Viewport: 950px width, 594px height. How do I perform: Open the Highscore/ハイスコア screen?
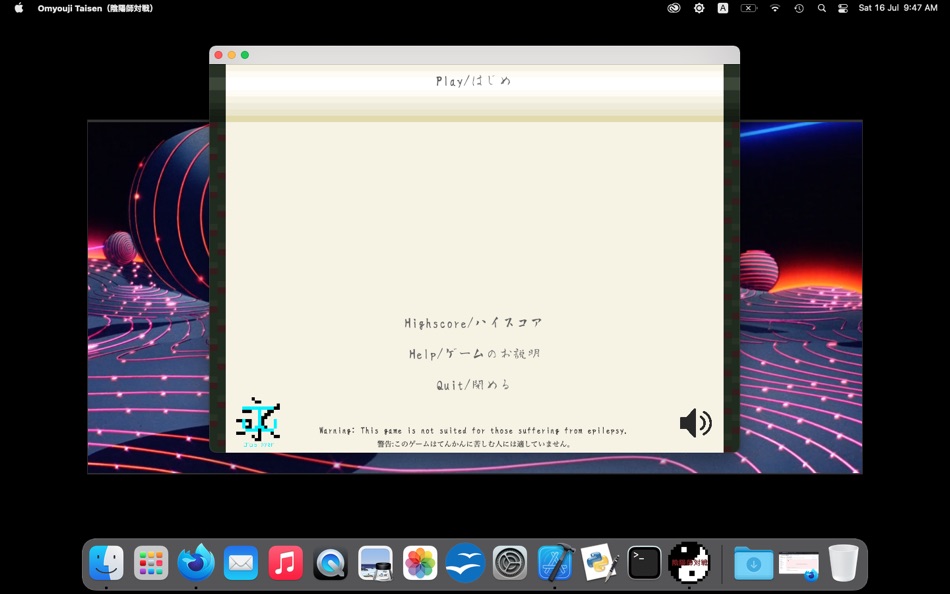click(473, 323)
